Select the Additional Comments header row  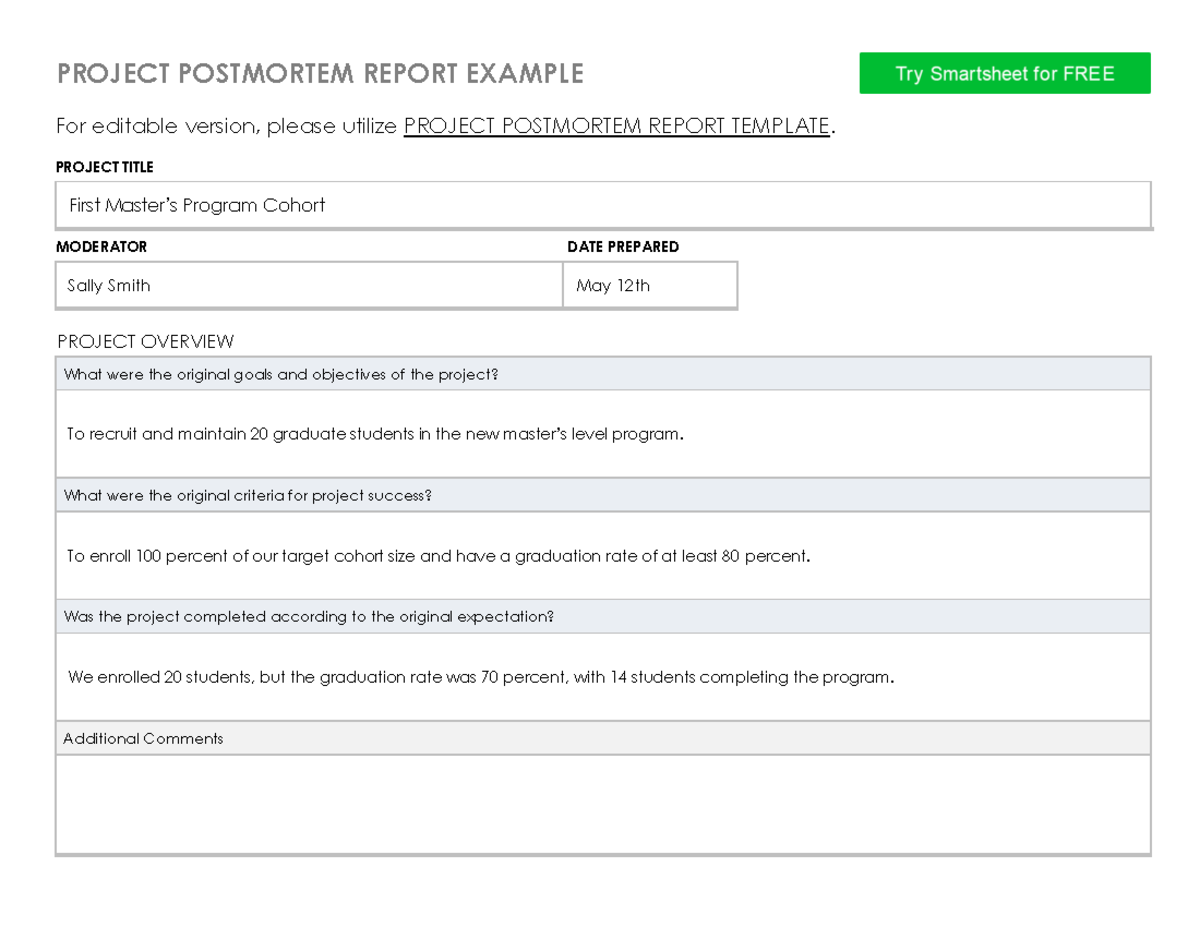[x=603, y=739]
